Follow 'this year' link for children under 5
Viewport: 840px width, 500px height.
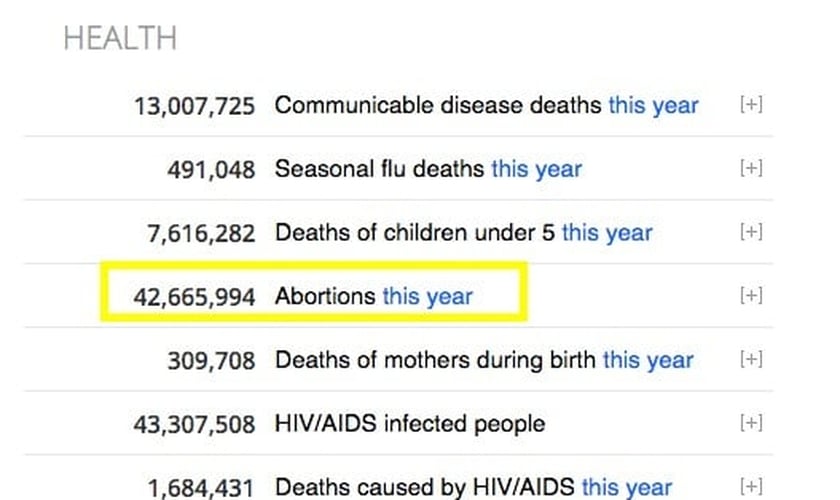(x=607, y=233)
